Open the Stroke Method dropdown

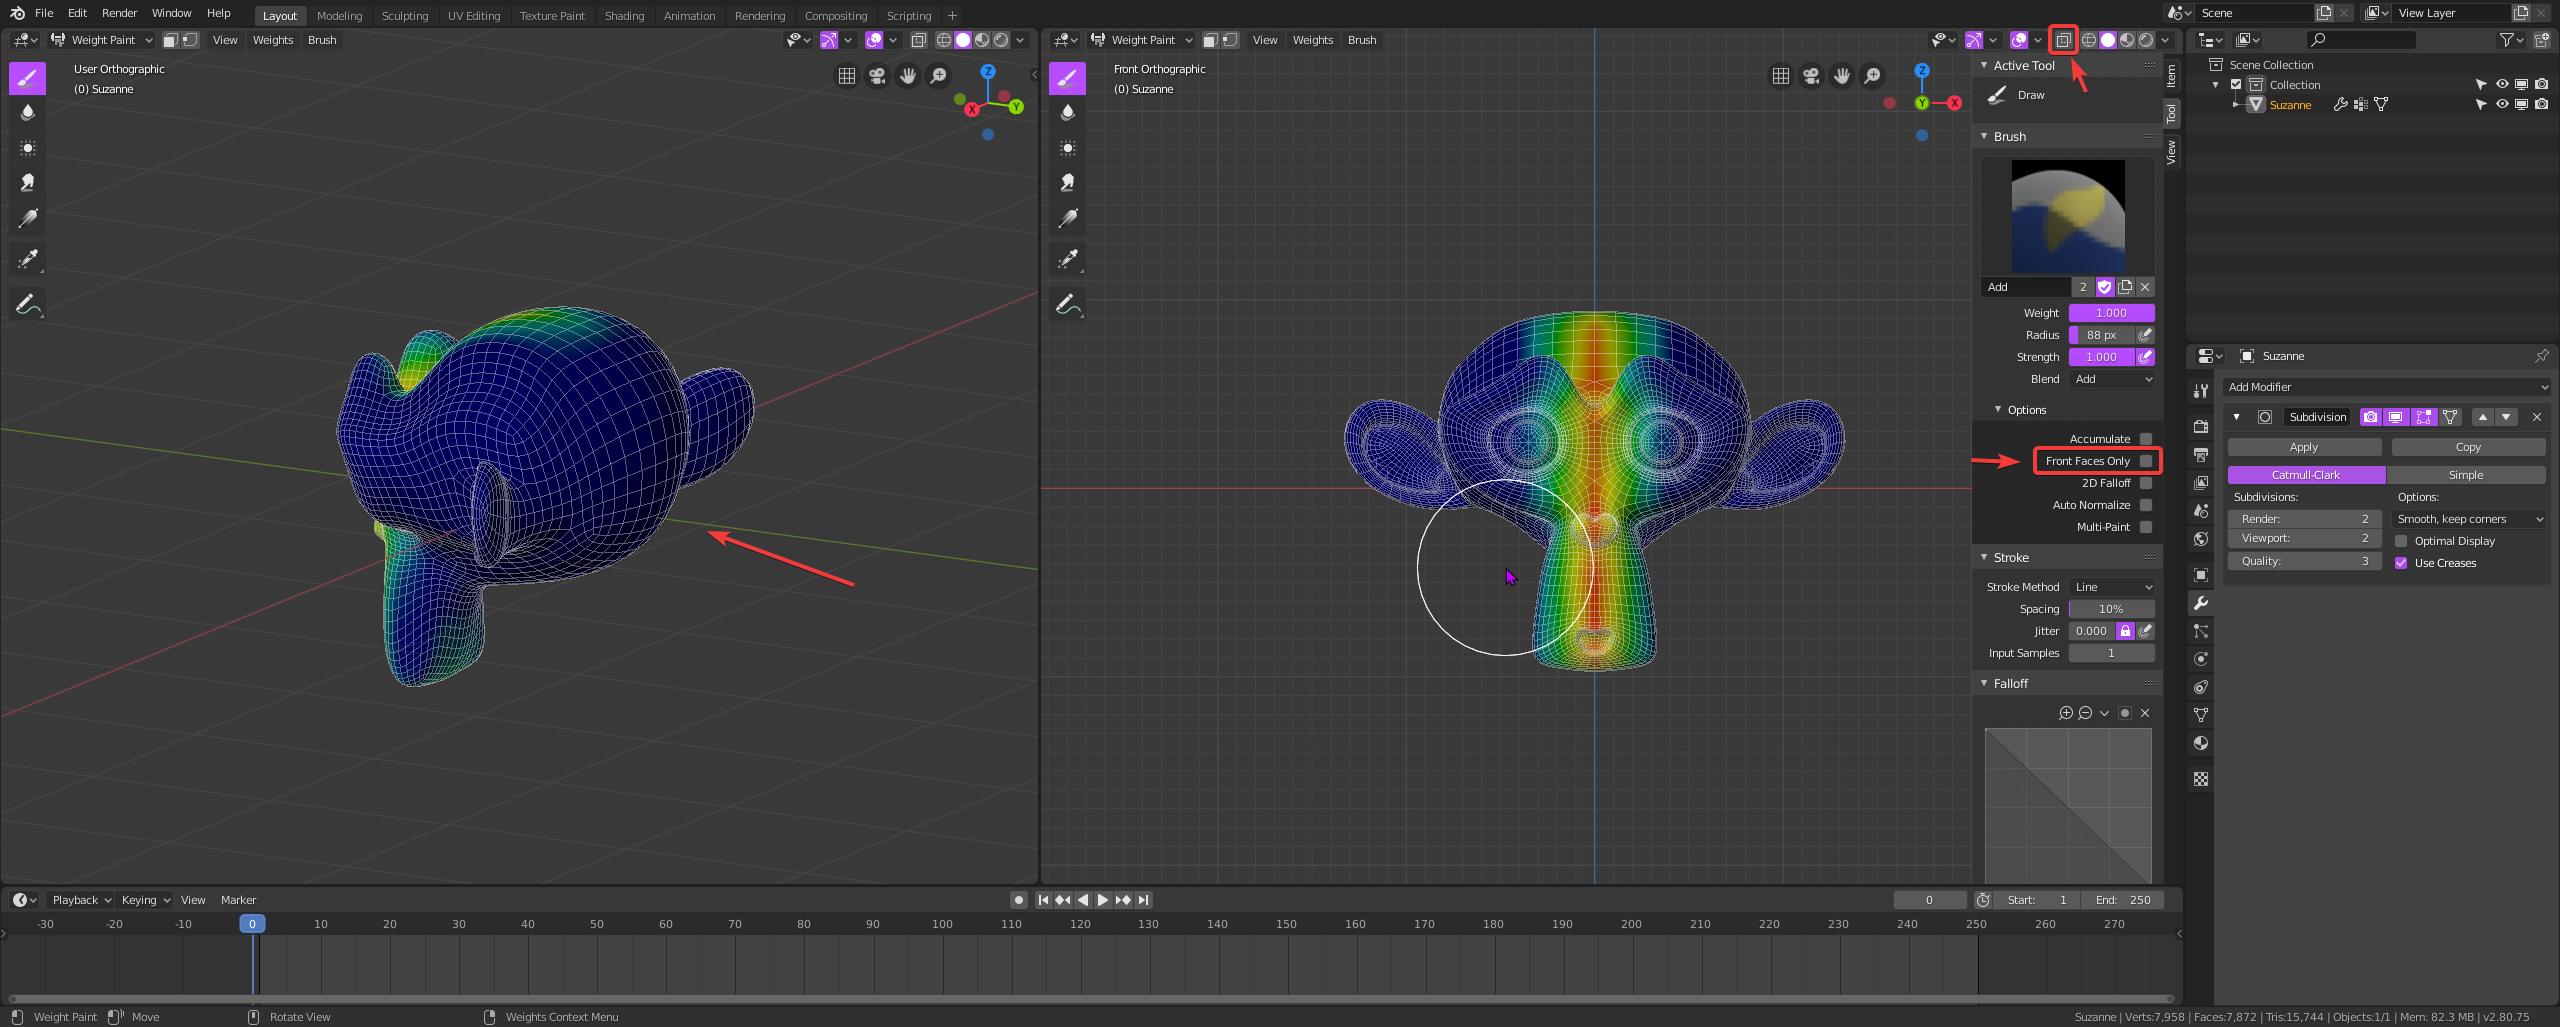[x=2111, y=587]
